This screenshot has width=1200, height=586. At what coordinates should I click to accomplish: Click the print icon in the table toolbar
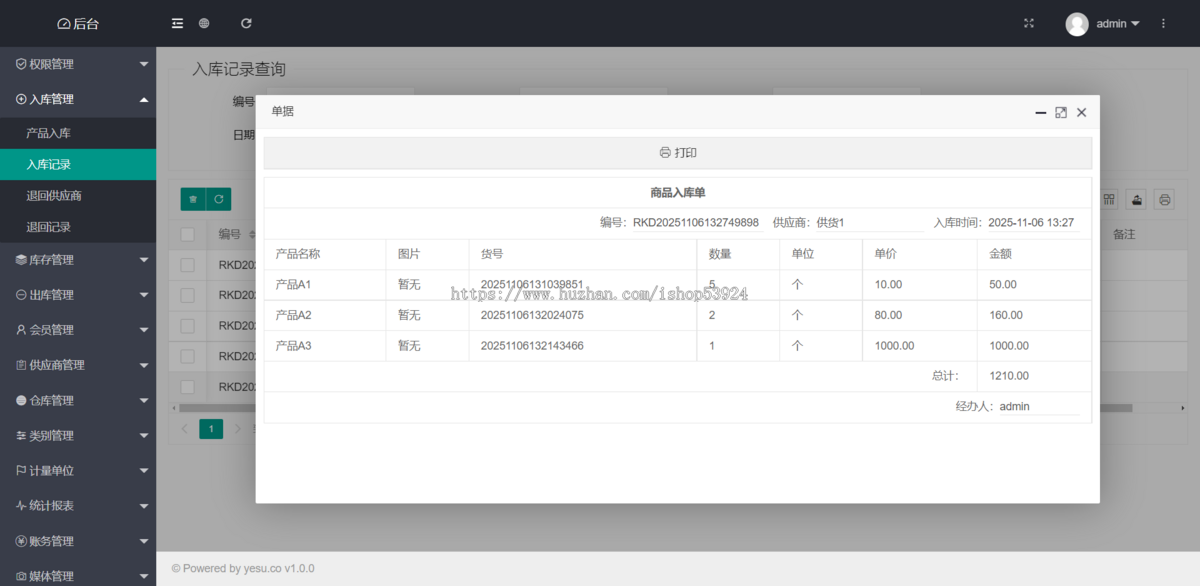pyautogui.click(x=1164, y=199)
